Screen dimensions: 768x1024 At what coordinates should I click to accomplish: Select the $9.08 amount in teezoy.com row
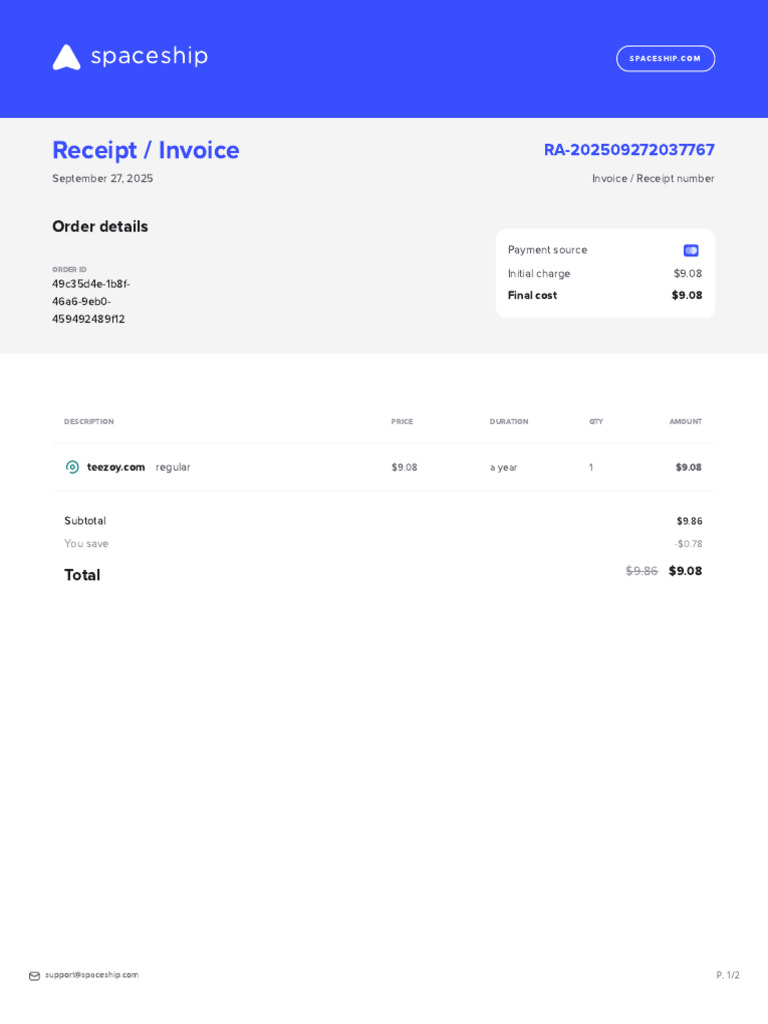[689, 467]
